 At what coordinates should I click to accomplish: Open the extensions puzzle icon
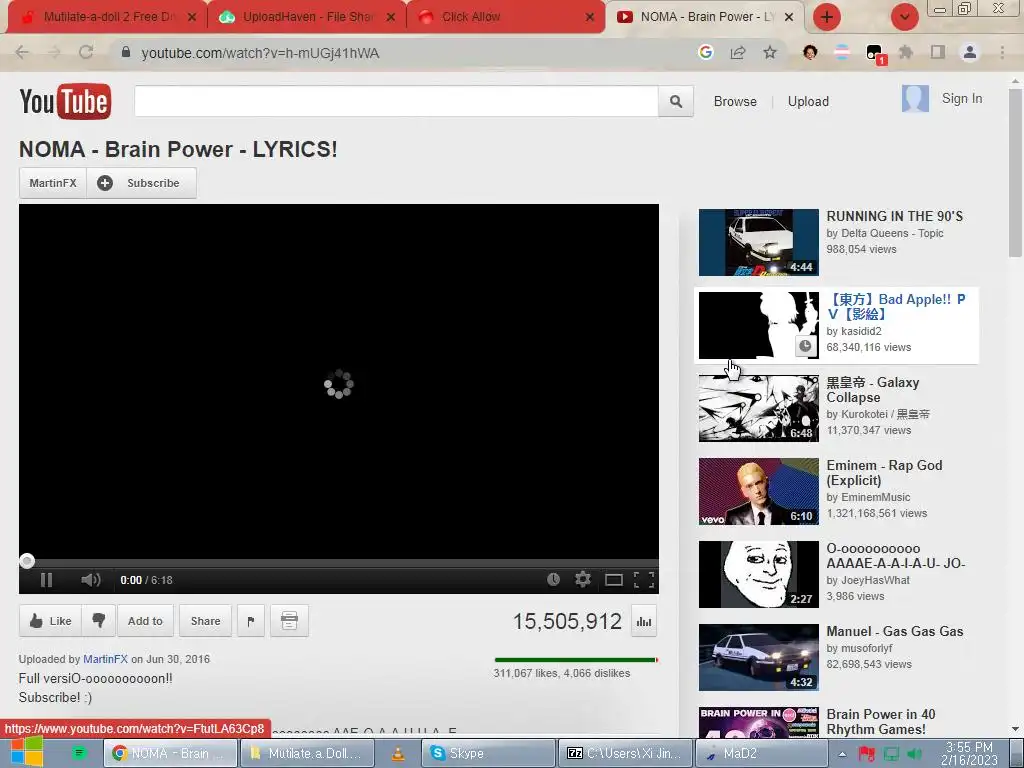pyautogui.click(x=906, y=52)
